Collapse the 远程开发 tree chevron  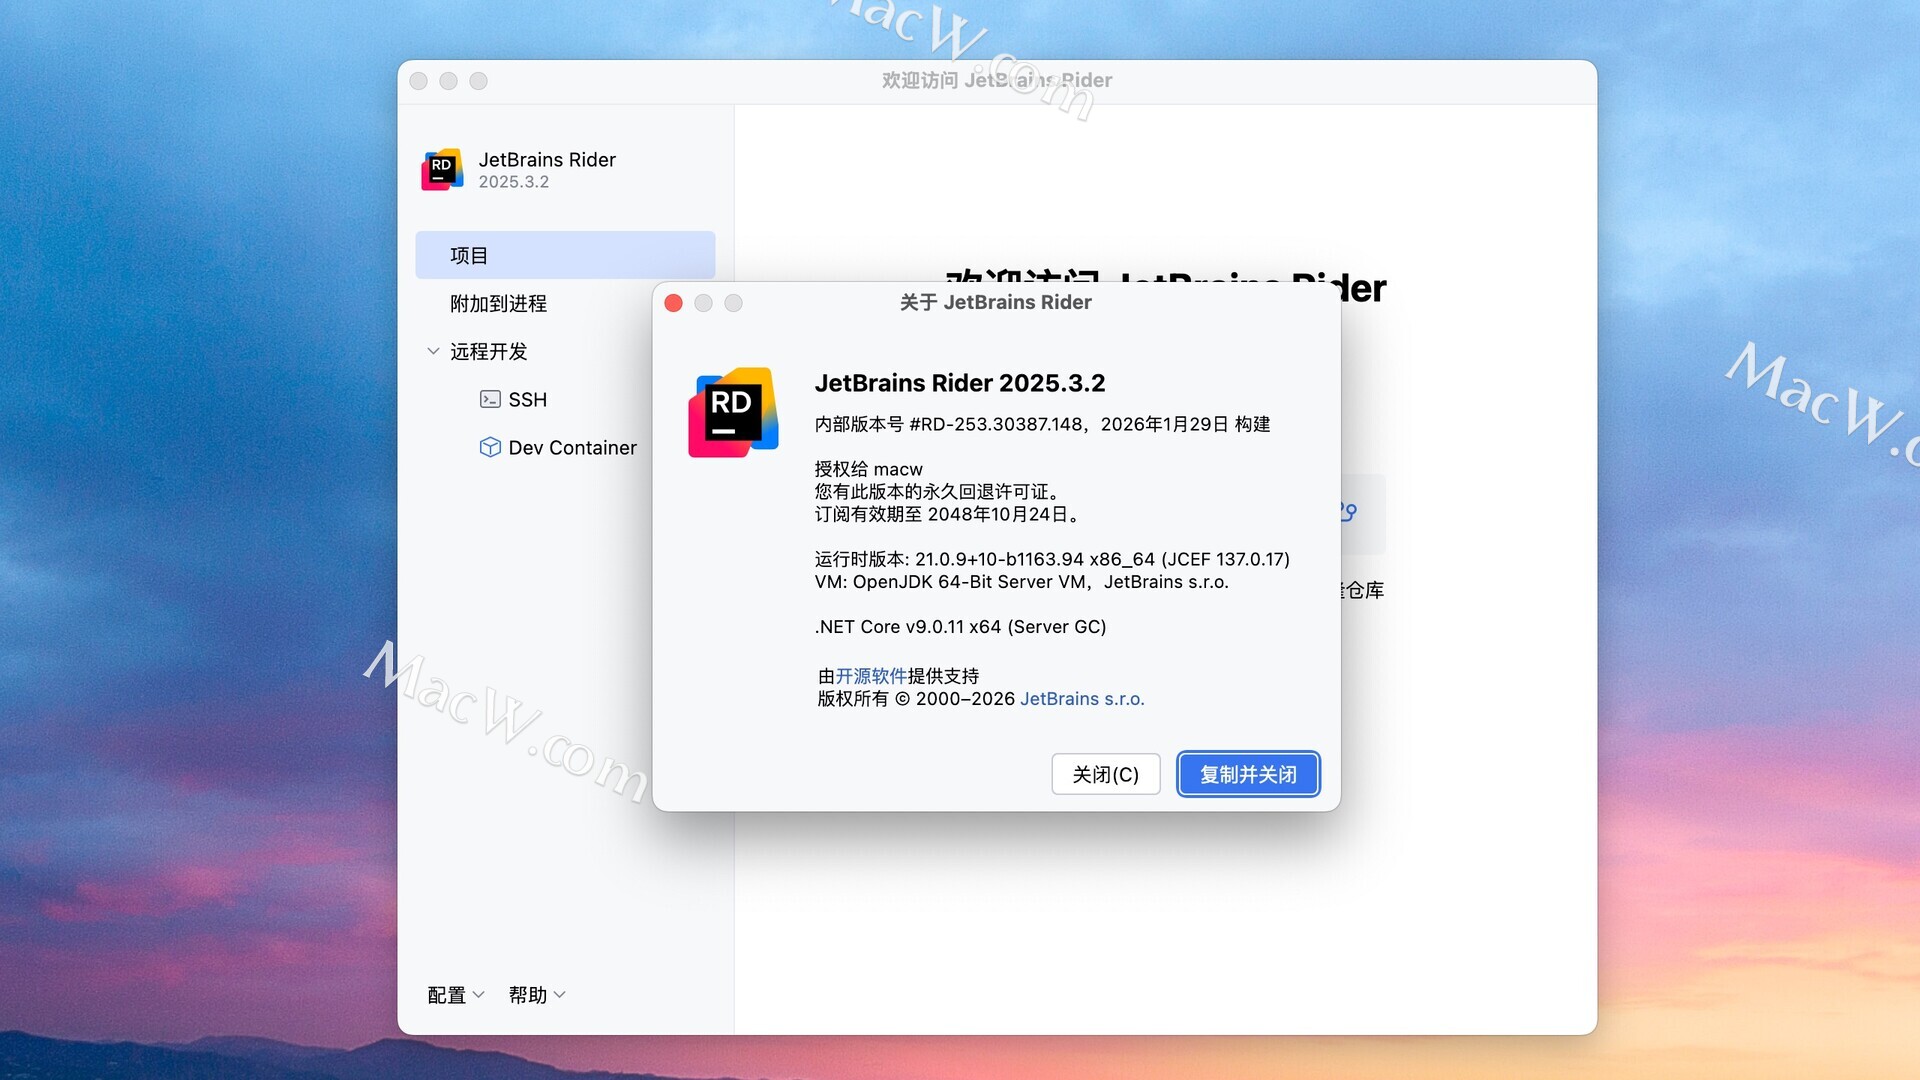click(x=433, y=351)
